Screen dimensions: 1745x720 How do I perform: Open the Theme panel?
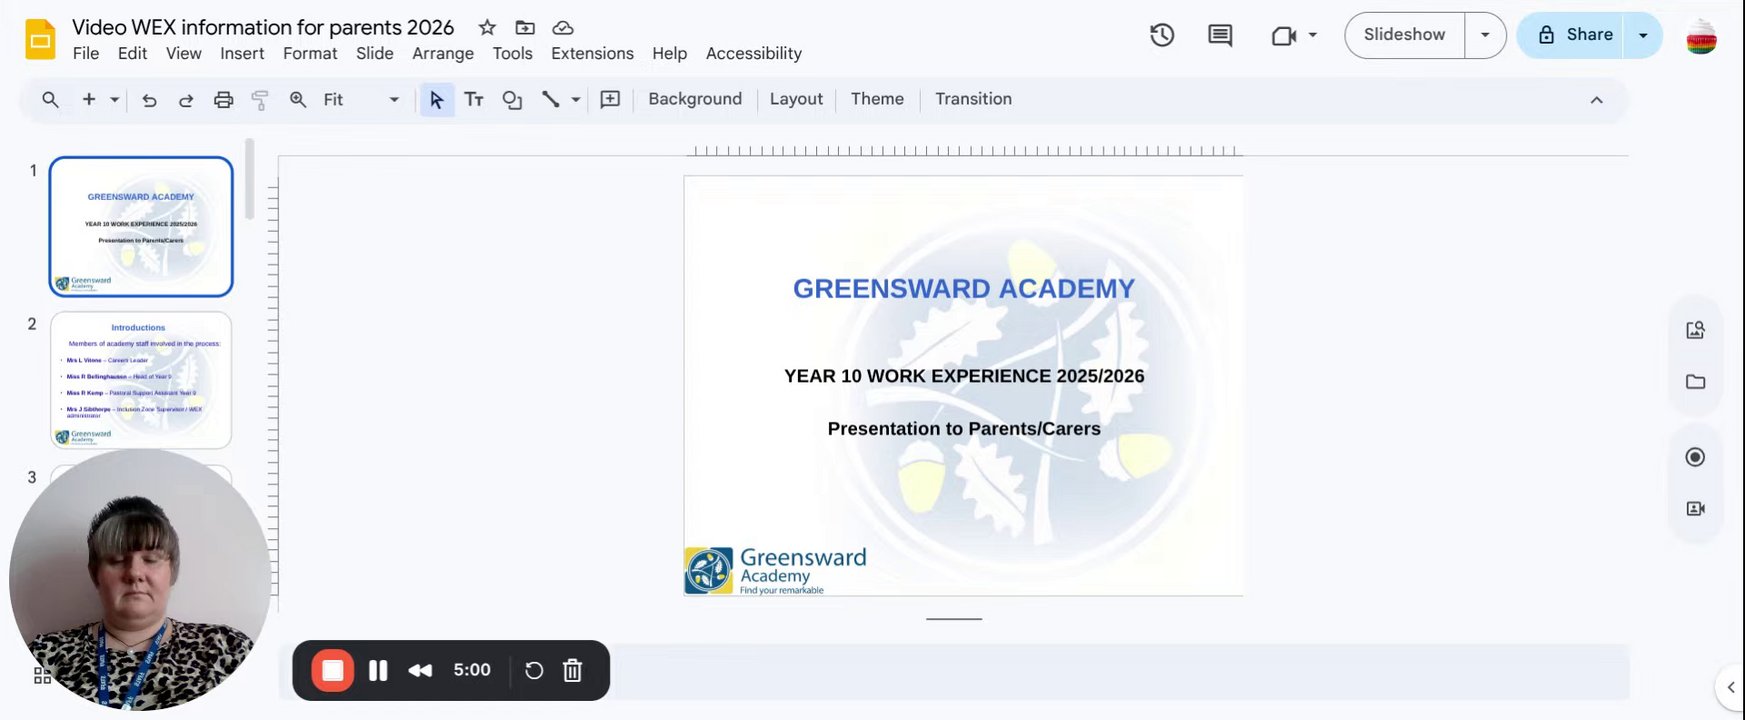[x=877, y=99]
